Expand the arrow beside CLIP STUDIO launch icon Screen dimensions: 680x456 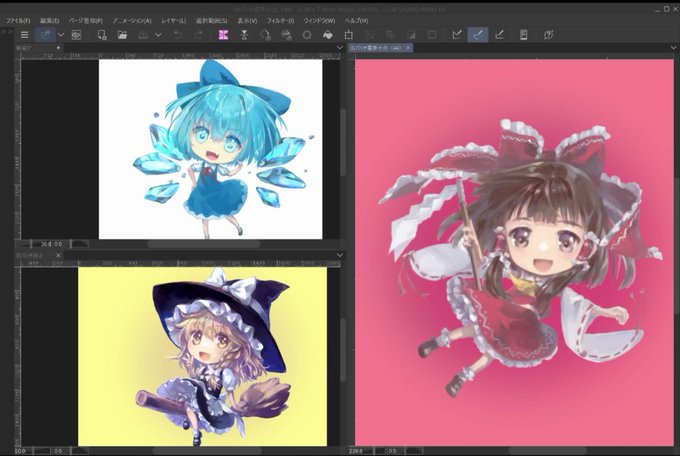pyautogui.click(x=61, y=35)
